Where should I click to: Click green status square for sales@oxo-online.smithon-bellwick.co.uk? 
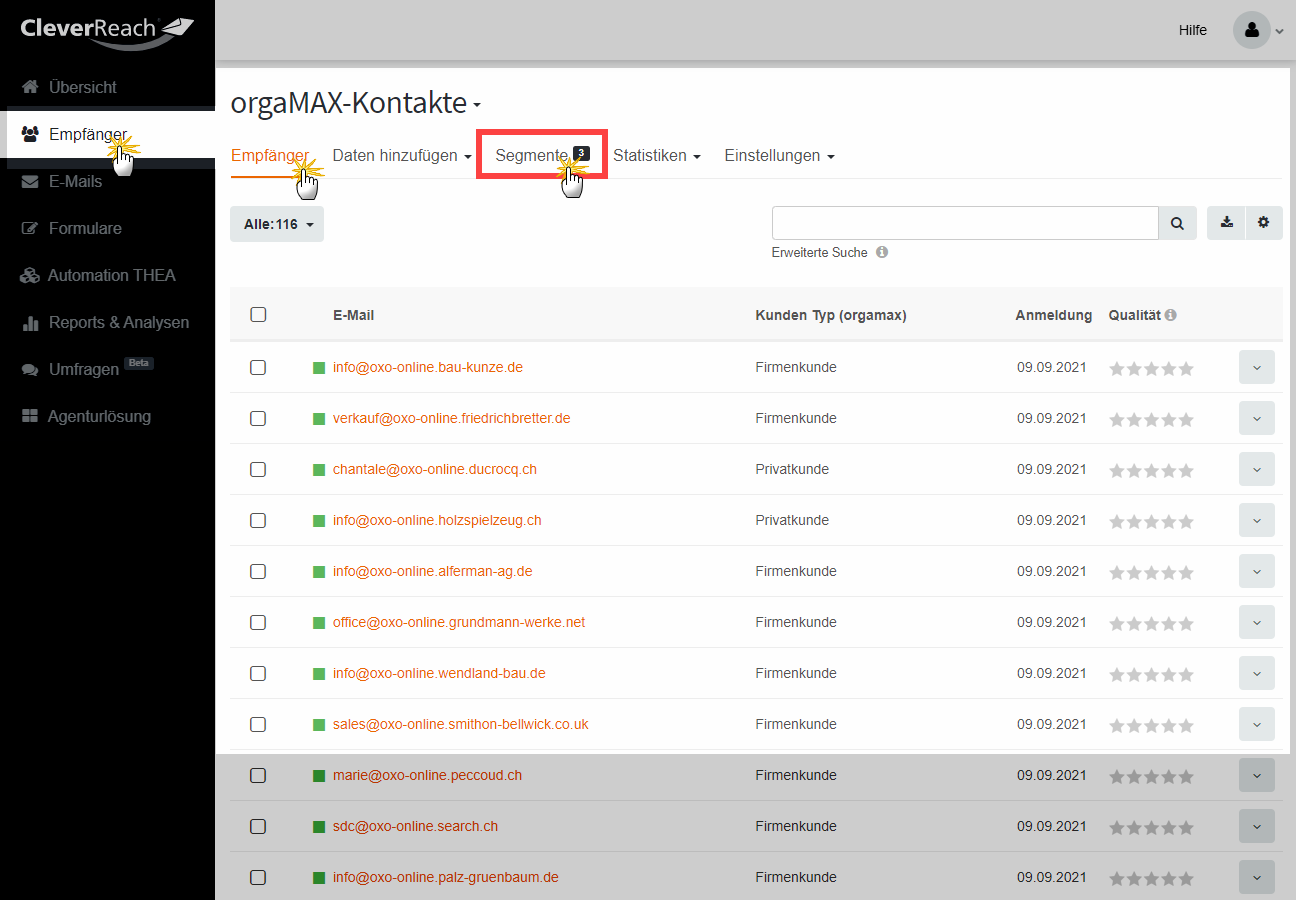(x=319, y=725)
